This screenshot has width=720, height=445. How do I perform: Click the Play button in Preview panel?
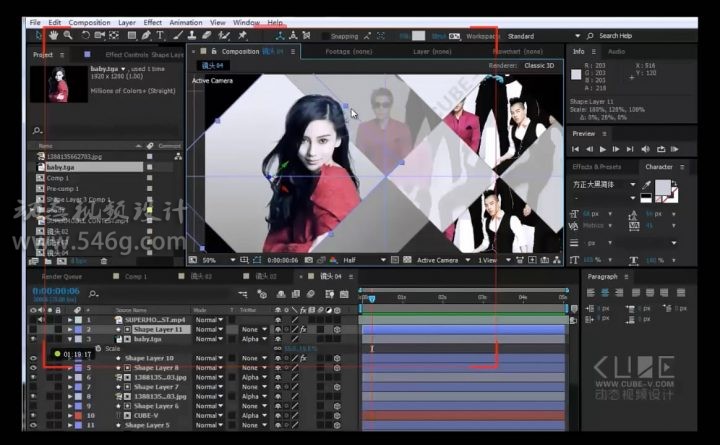(602, 149)
